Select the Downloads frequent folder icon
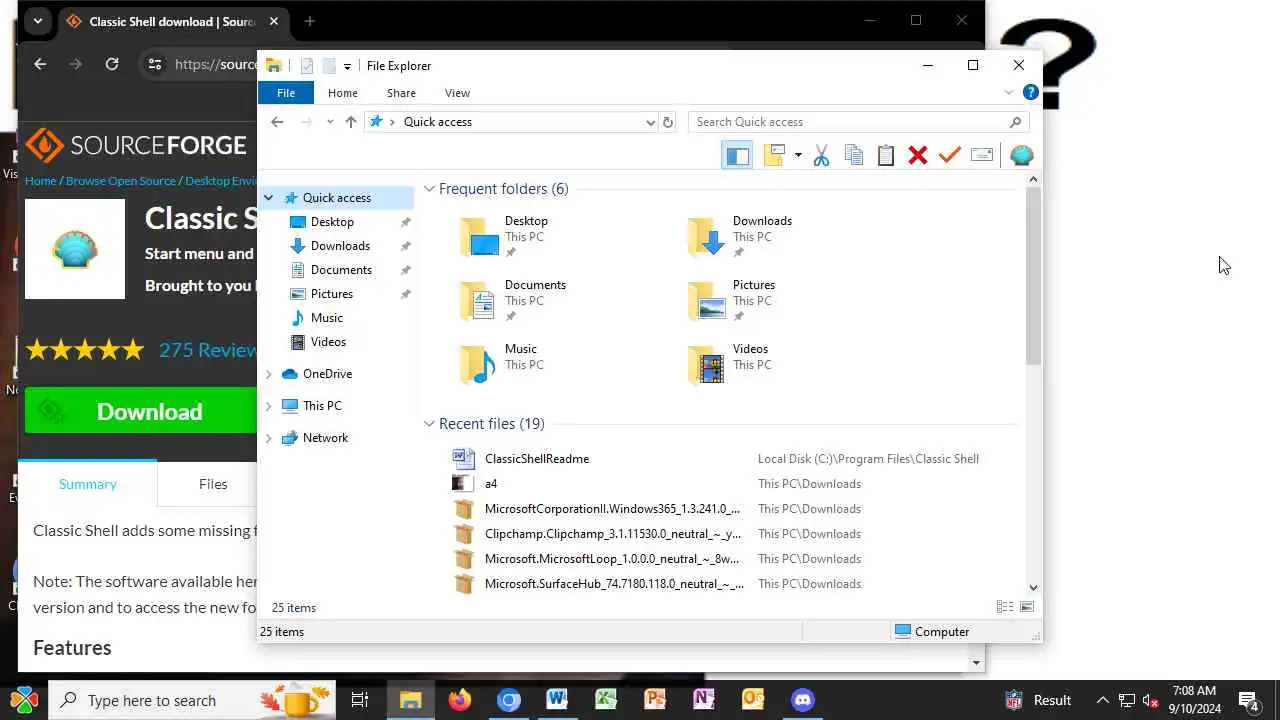This screenshot has height=720, width=1280. coord(707,237)
